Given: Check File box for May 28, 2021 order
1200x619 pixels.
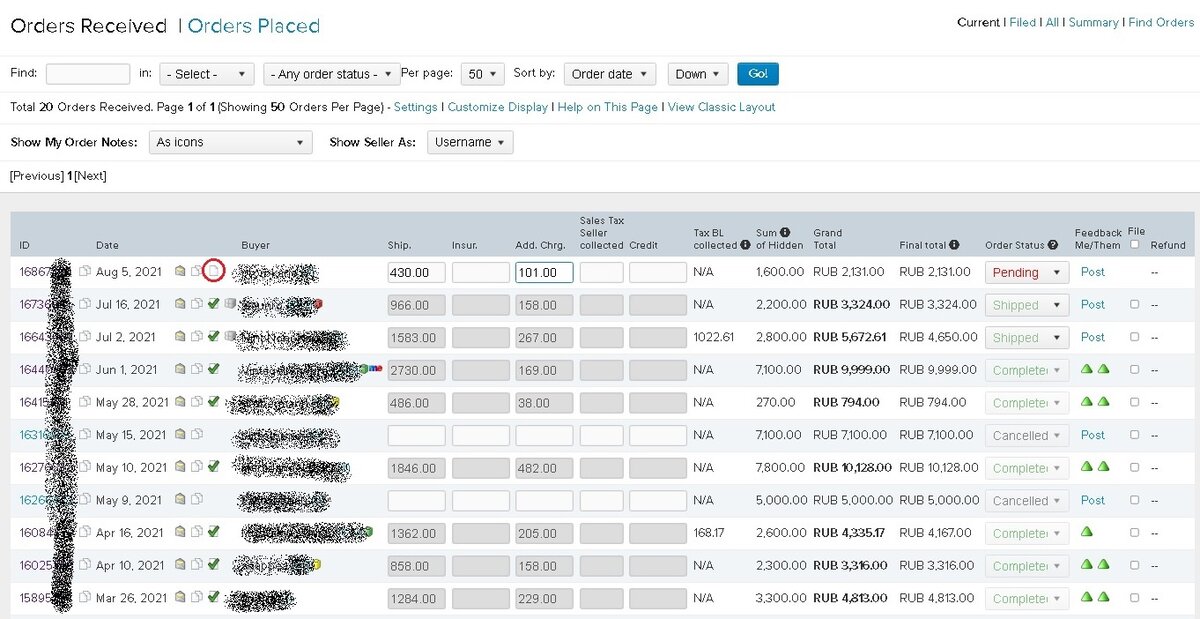Looking at the screenshot, I should coord(1134,402).
